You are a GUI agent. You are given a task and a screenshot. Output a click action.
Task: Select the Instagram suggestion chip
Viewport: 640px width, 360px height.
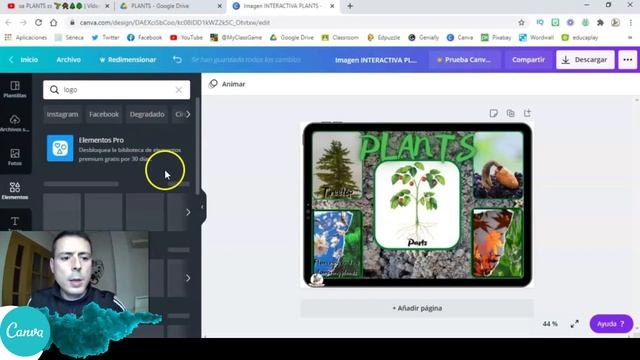(62, 114)
